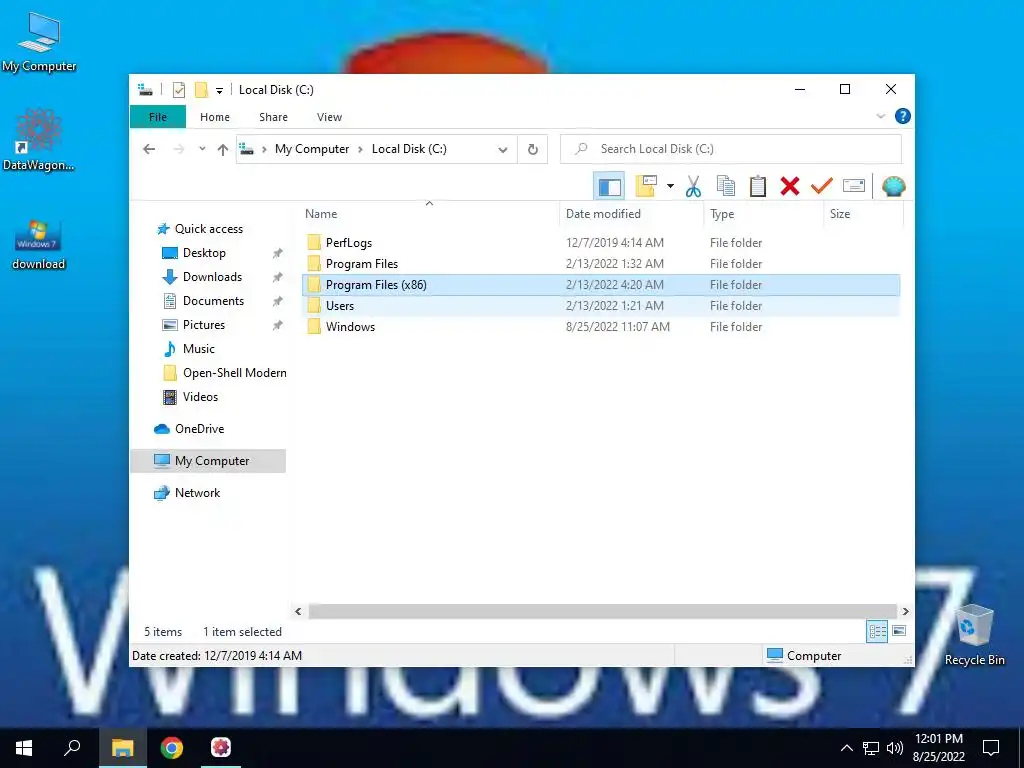Open Pictures in the navigation pane
Image resolution: width=1024 pixels, height=768 pixels.
(x=204, y=325)
